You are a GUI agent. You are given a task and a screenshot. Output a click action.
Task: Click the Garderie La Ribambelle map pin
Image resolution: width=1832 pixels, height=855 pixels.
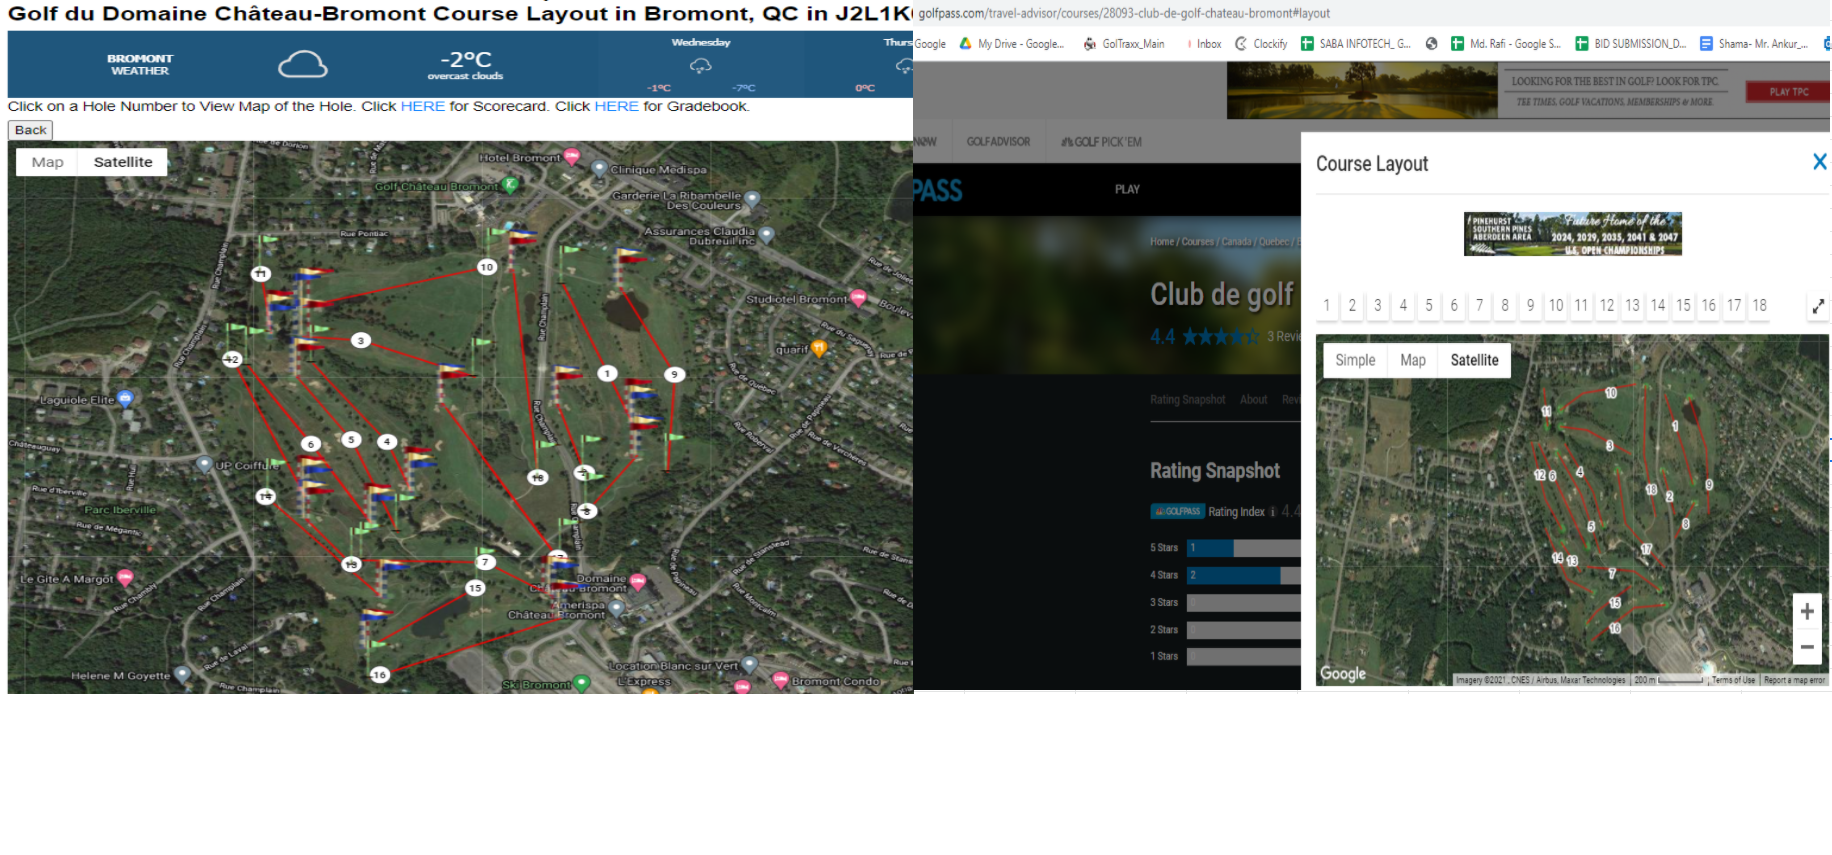(752, 199)
